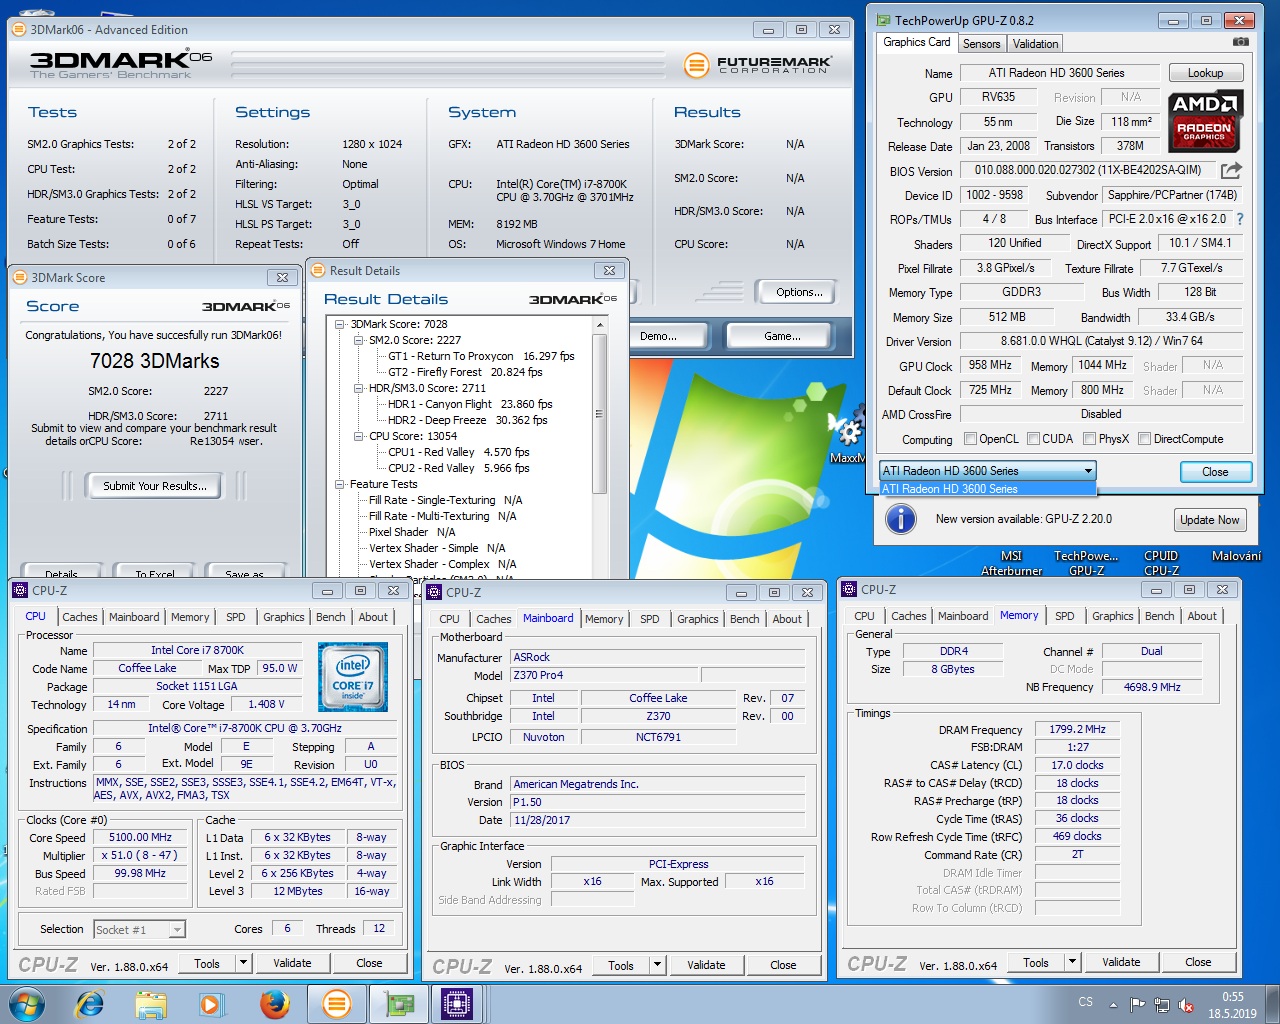Click the network tray icon

click(1162, 1005)
